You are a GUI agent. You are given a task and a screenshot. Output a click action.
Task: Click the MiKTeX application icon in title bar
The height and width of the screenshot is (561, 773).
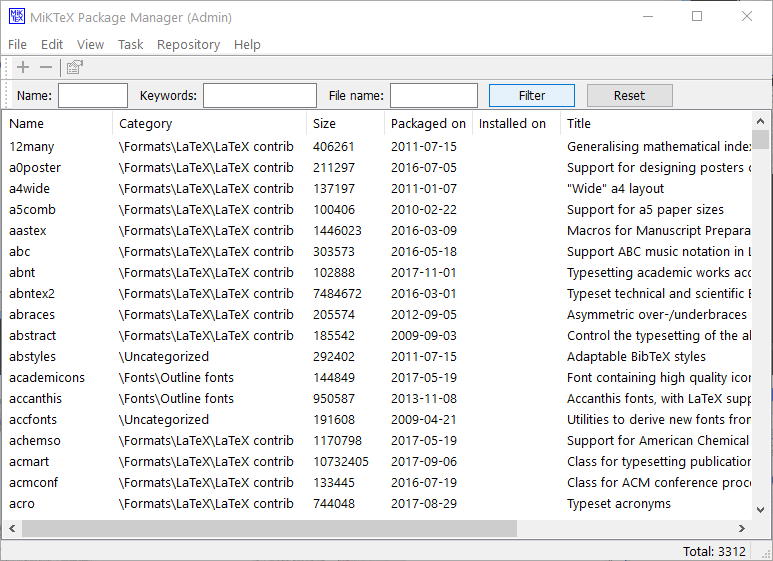(16, 17)
